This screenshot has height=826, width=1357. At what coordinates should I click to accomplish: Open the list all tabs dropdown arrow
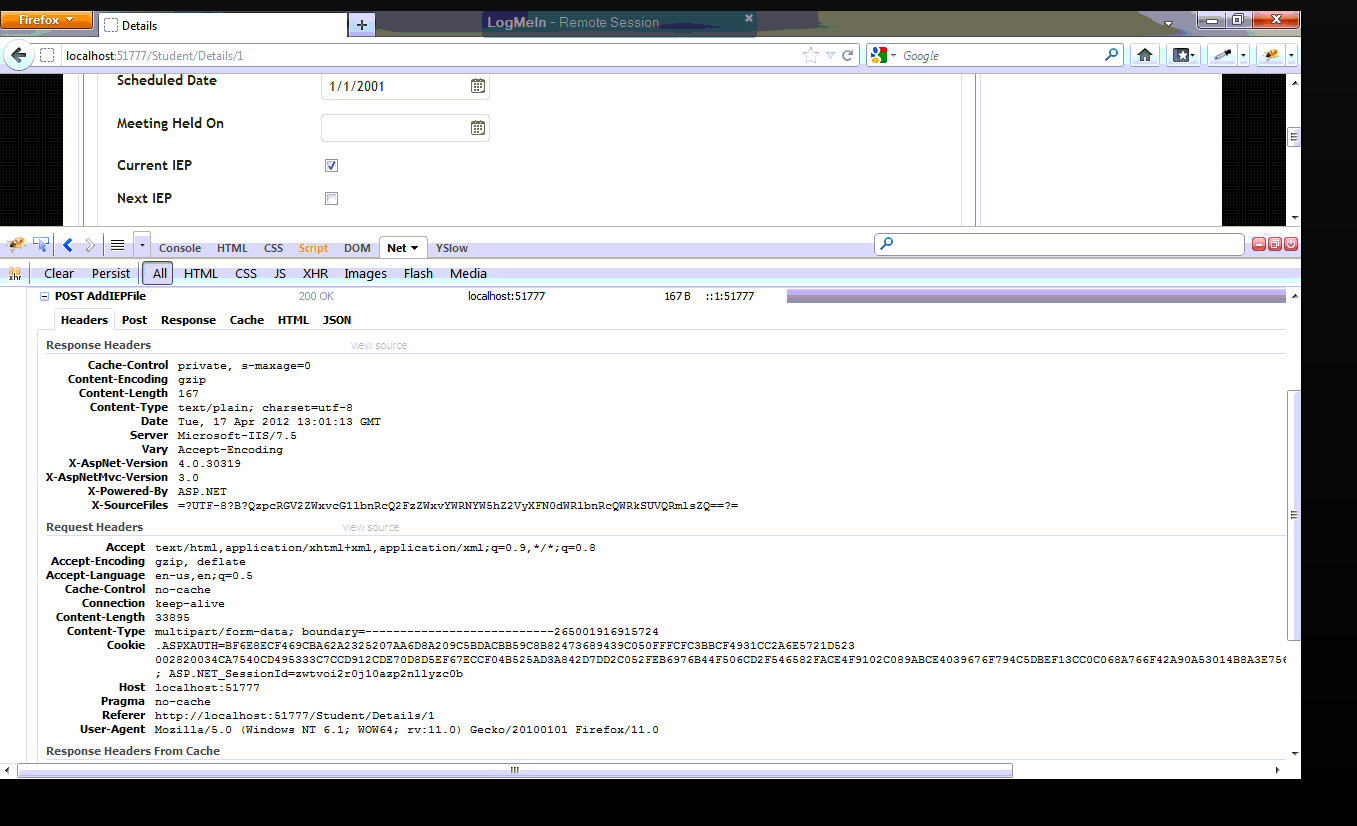coord(1168,23)
